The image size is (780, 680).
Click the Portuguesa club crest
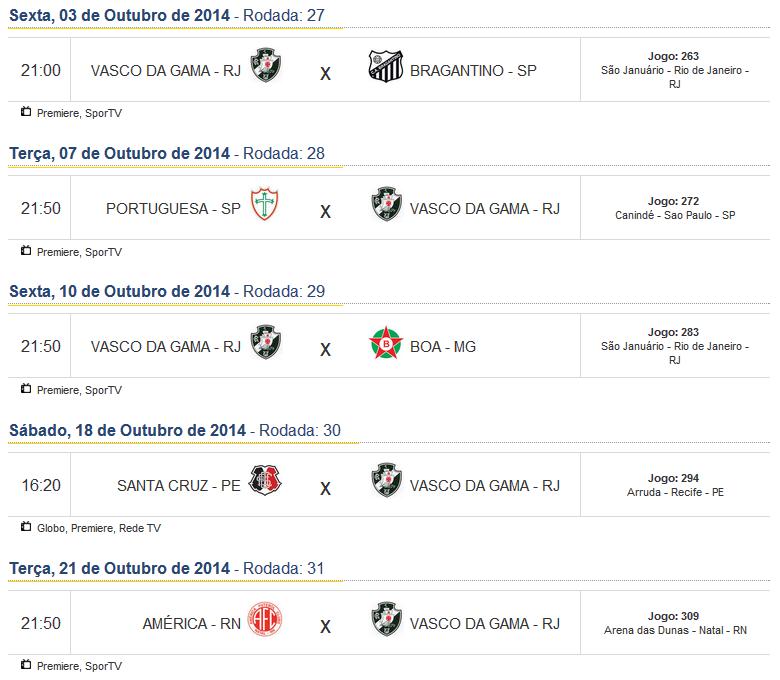coord(265,206)
